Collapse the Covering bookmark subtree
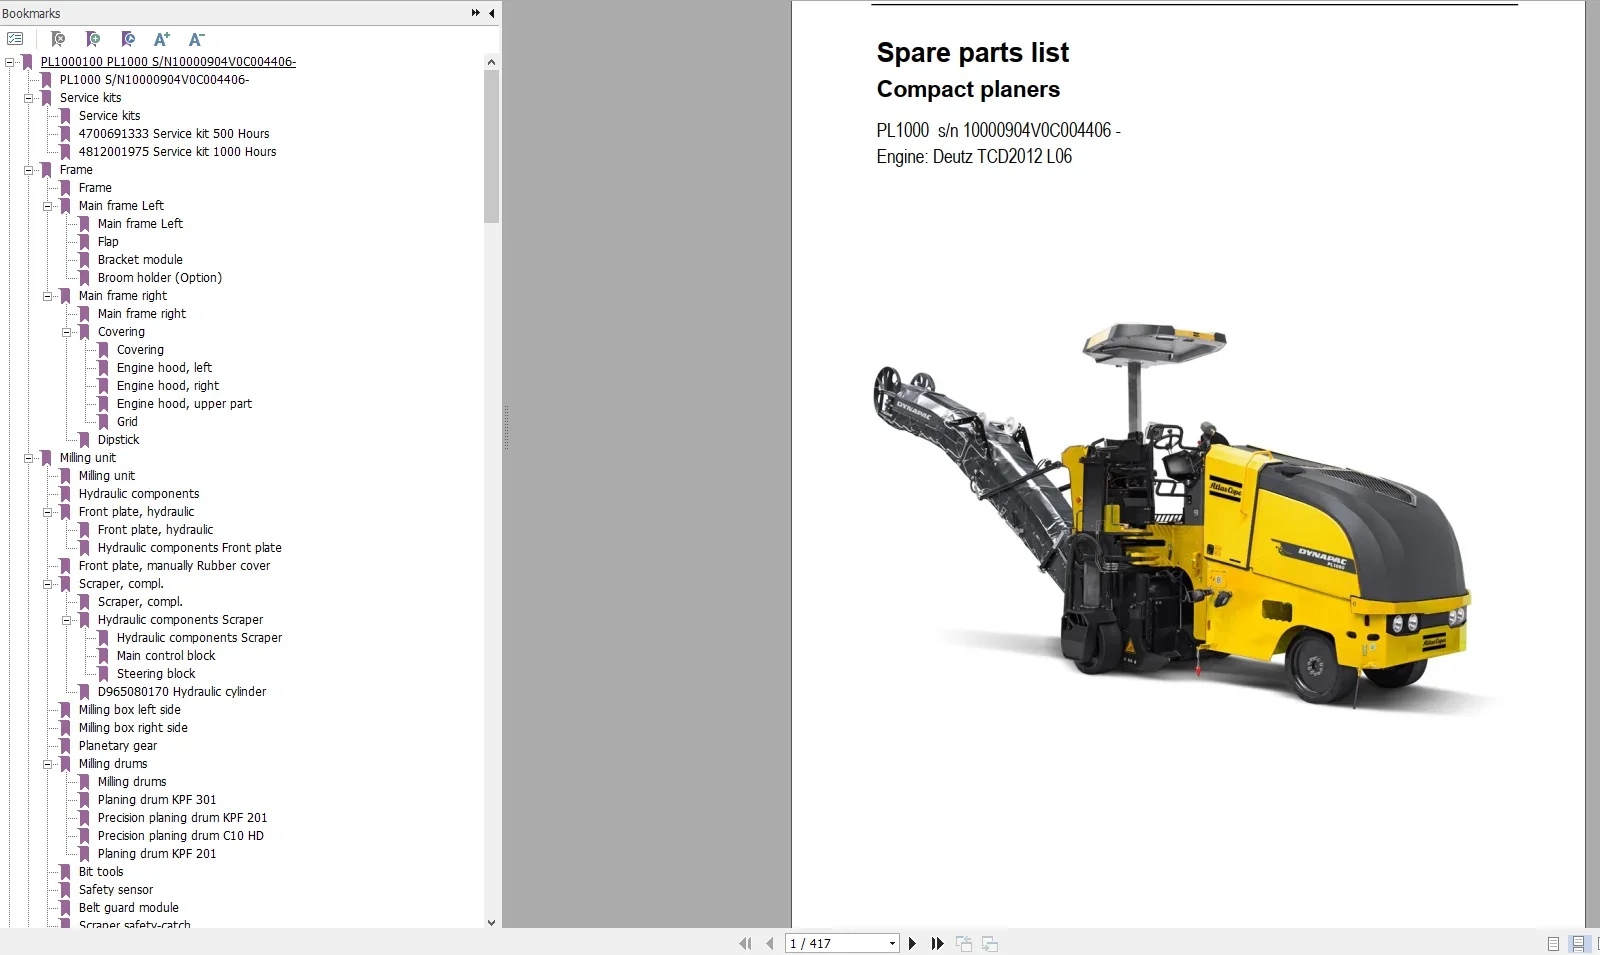Screen dimensions: 1600x955 66,331
